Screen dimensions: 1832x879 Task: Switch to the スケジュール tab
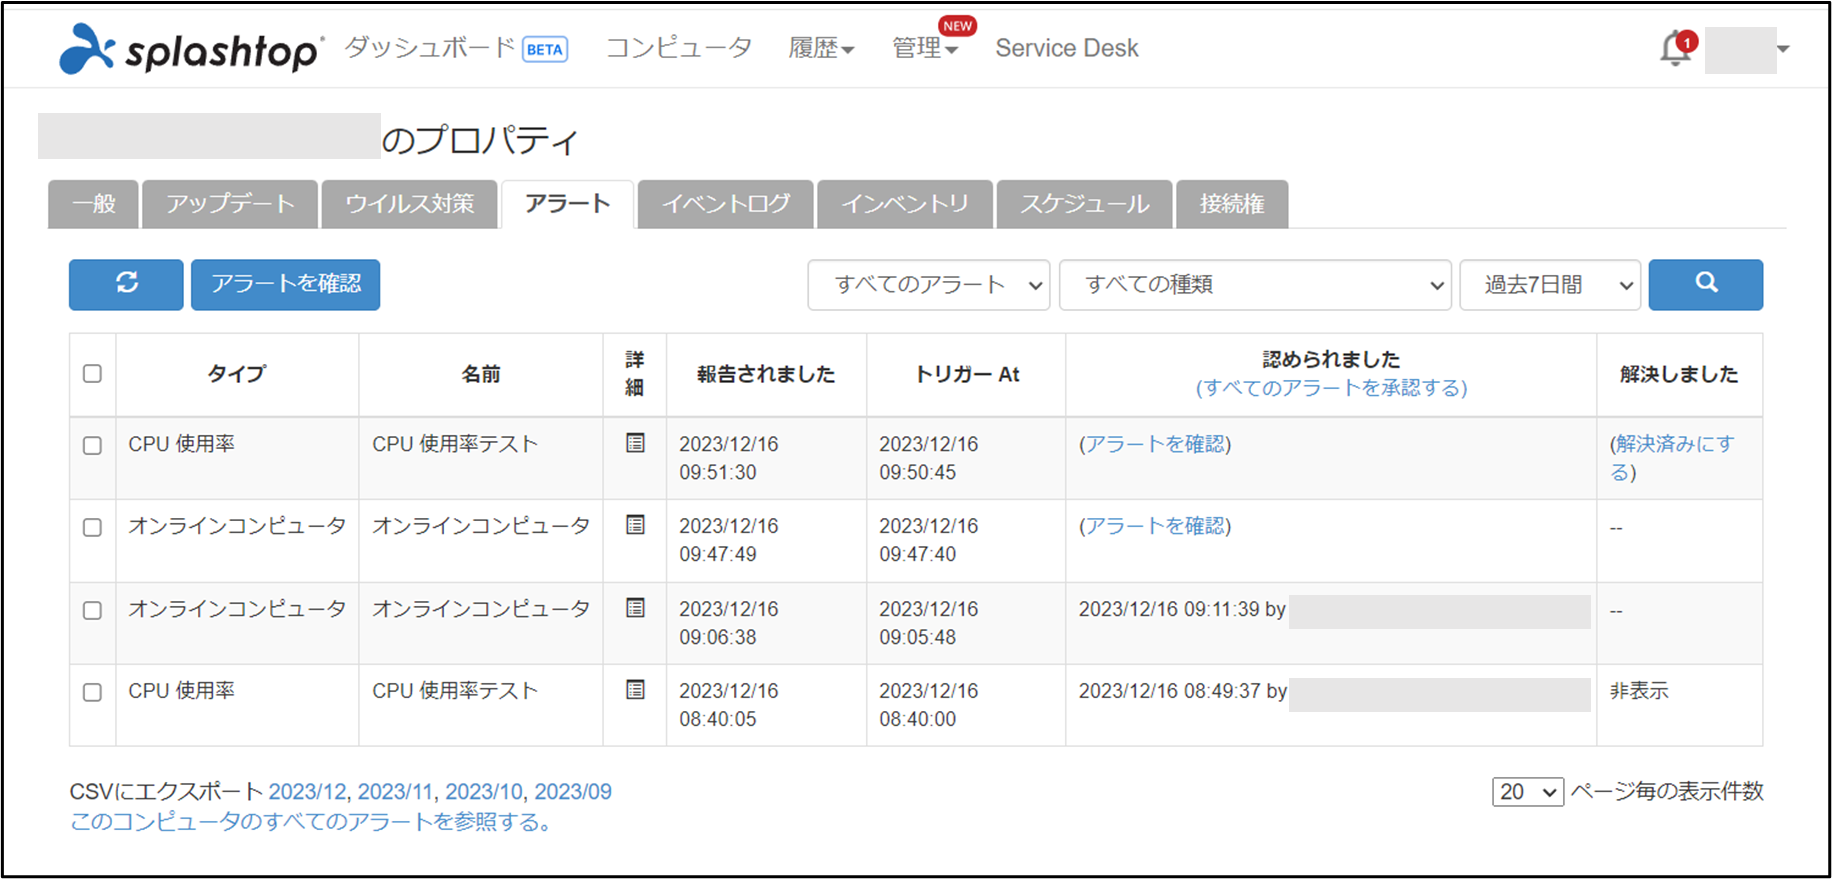1084,204
